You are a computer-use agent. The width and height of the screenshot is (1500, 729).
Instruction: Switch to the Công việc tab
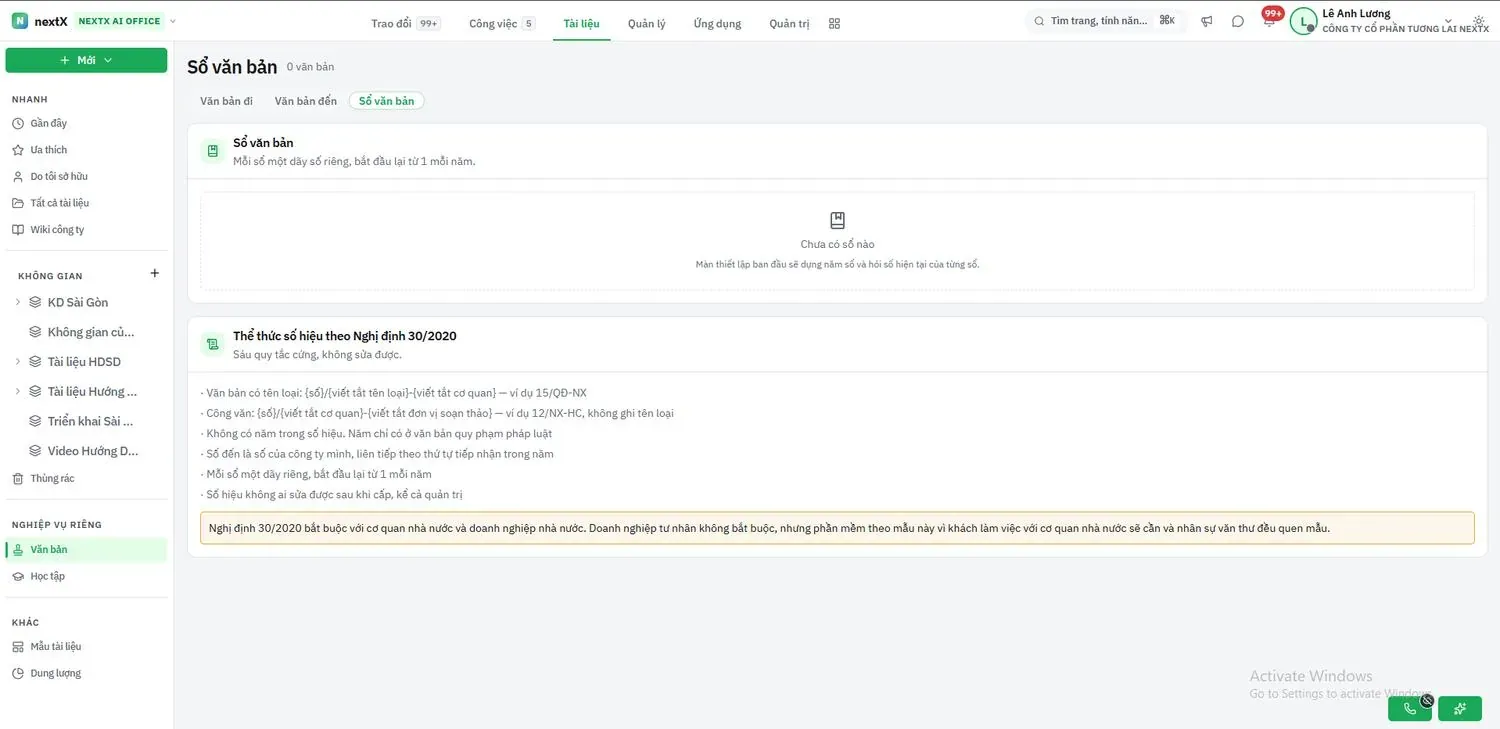pos(502,23)
